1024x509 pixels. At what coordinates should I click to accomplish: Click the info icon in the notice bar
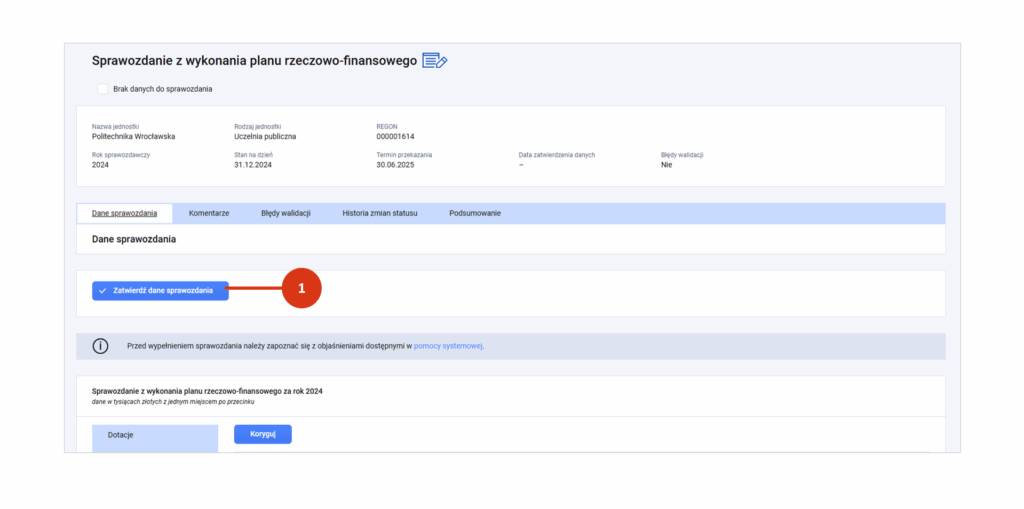tap(100, 346)
